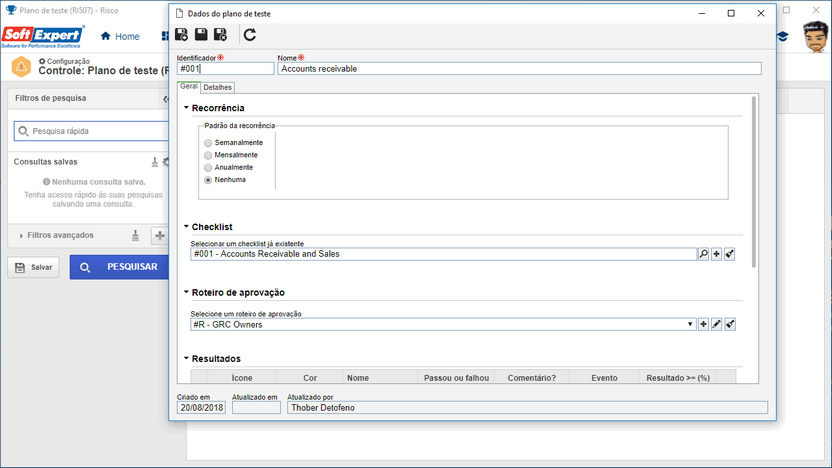Open the user avatar profile
The height and width of the screenshot is (468, 832).
coord(815,36)
